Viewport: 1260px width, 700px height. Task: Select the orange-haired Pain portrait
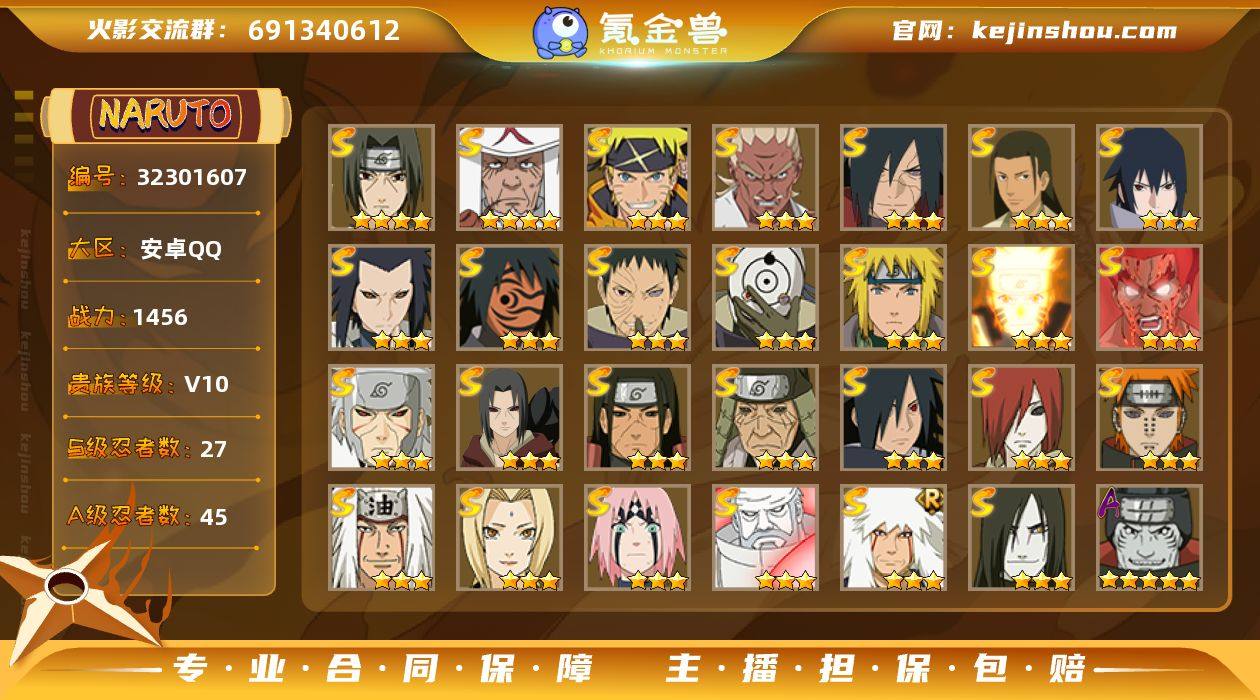(x=1149, y=418)
